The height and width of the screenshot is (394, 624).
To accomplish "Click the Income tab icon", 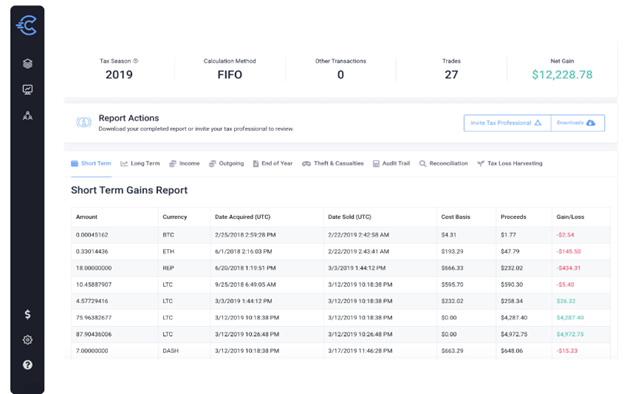I will tap(172, 164).
